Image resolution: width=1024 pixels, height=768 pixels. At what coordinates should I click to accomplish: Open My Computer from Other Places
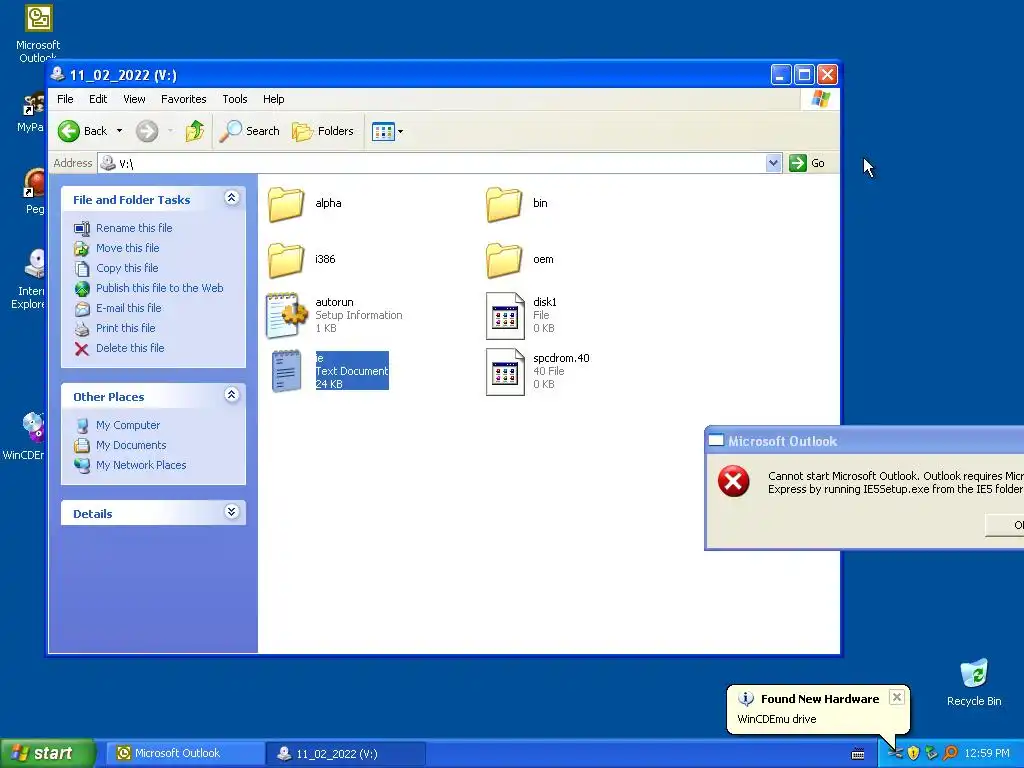[127, 425]
